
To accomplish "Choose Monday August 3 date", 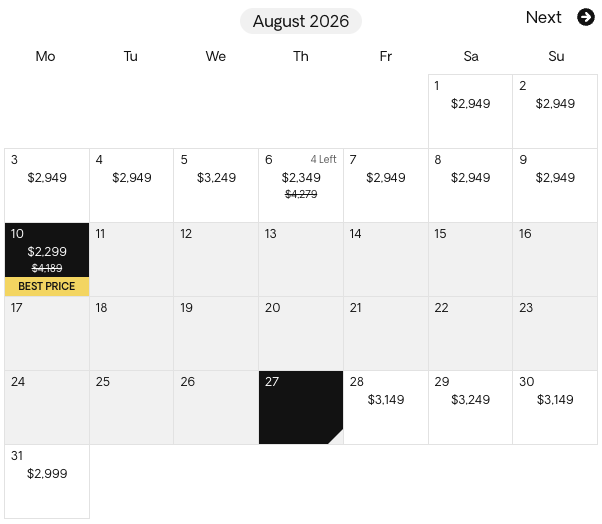I will (47, 185).
